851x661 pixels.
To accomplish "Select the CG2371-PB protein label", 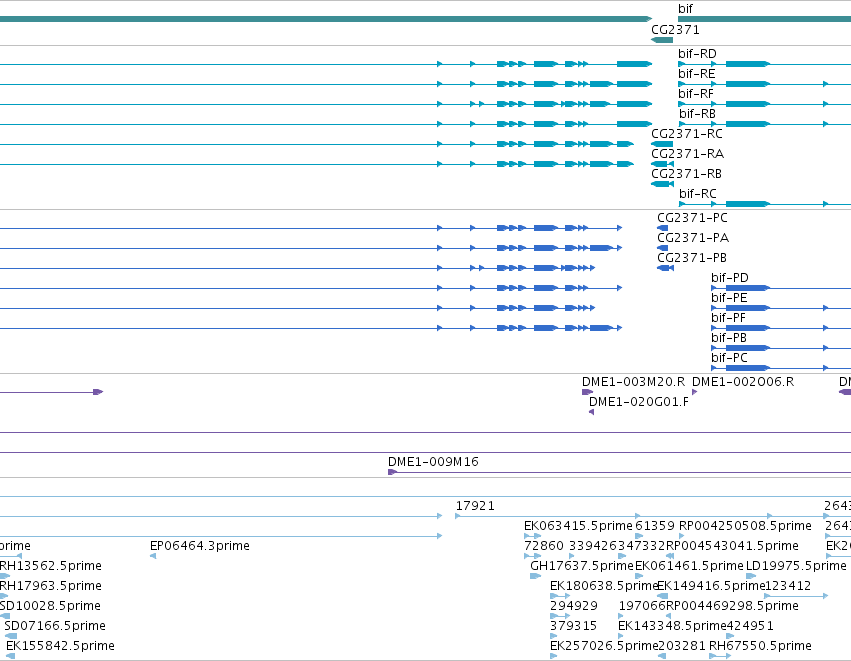I will [692, 258].
